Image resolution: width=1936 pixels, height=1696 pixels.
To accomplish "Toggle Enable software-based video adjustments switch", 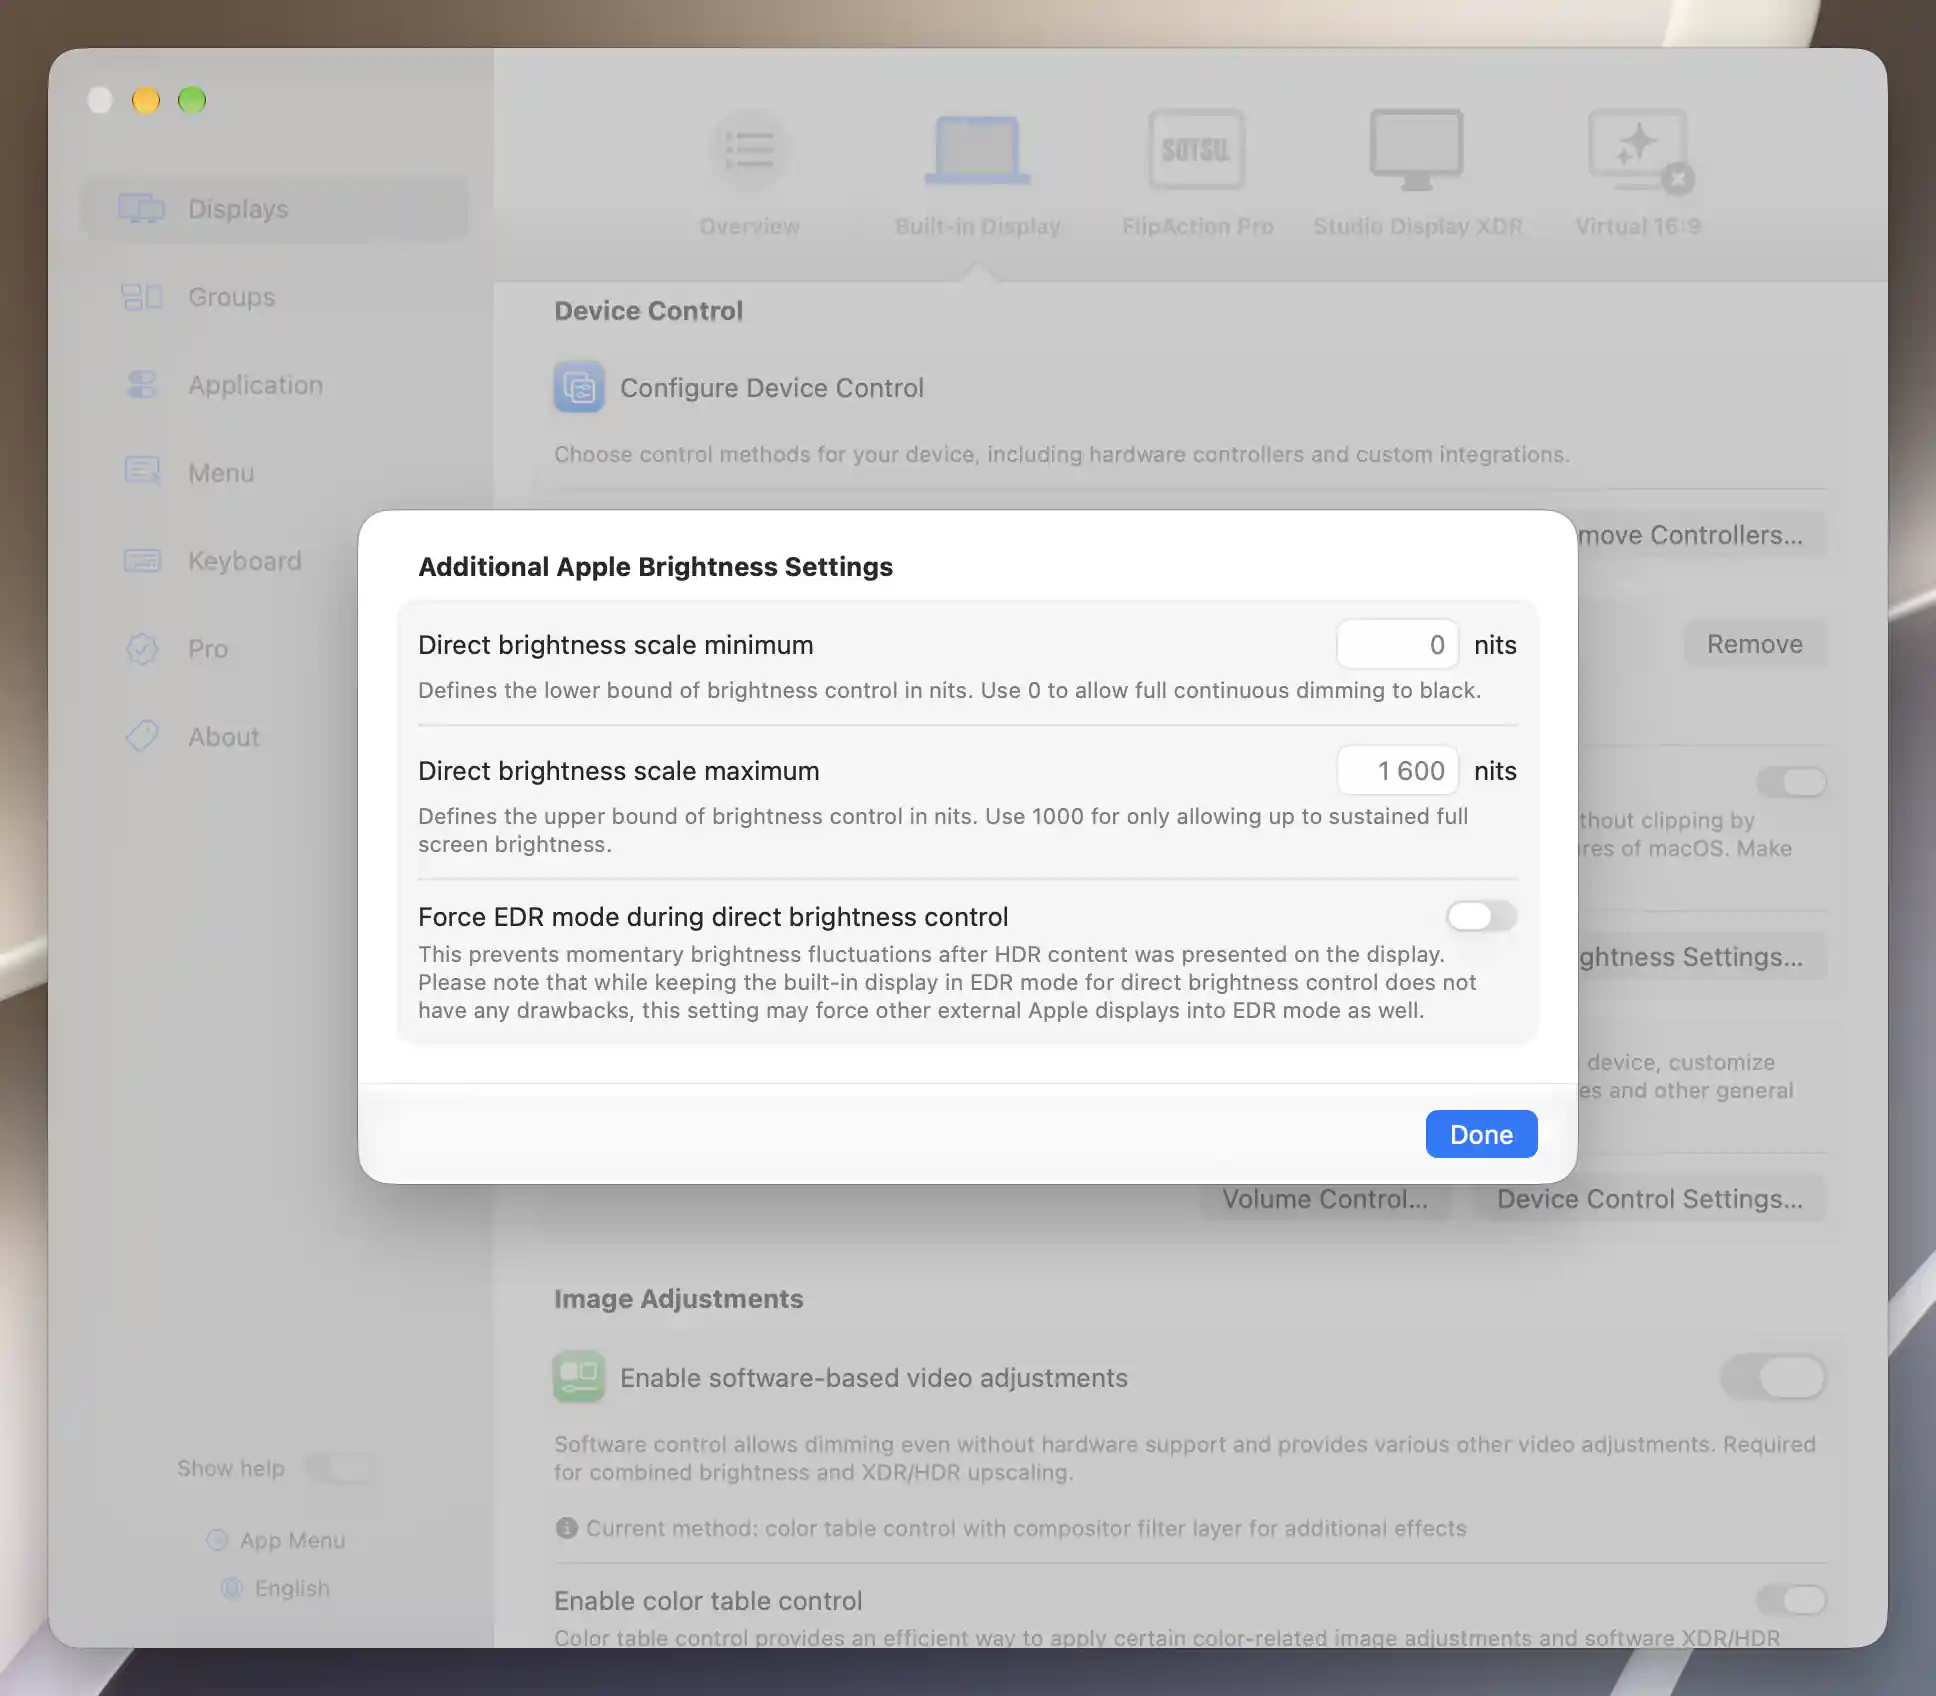I will click(x=1773, y=1377).
